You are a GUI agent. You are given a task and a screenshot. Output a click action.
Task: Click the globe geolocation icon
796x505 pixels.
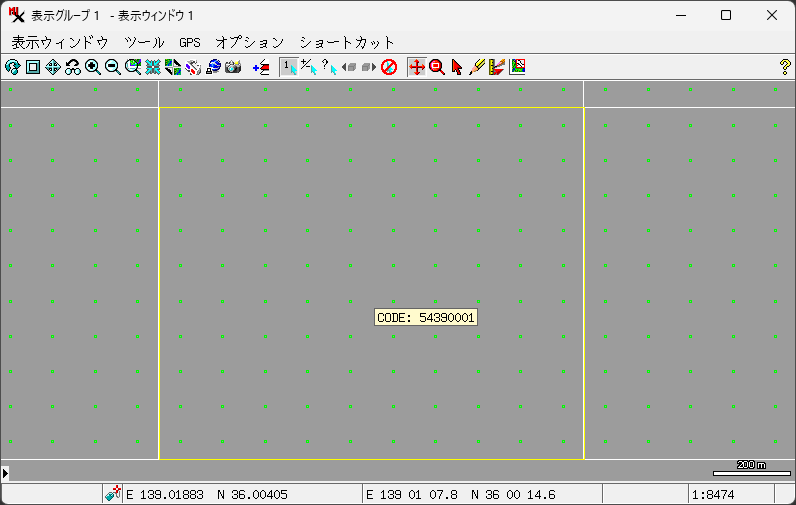[x=213, y=67]
